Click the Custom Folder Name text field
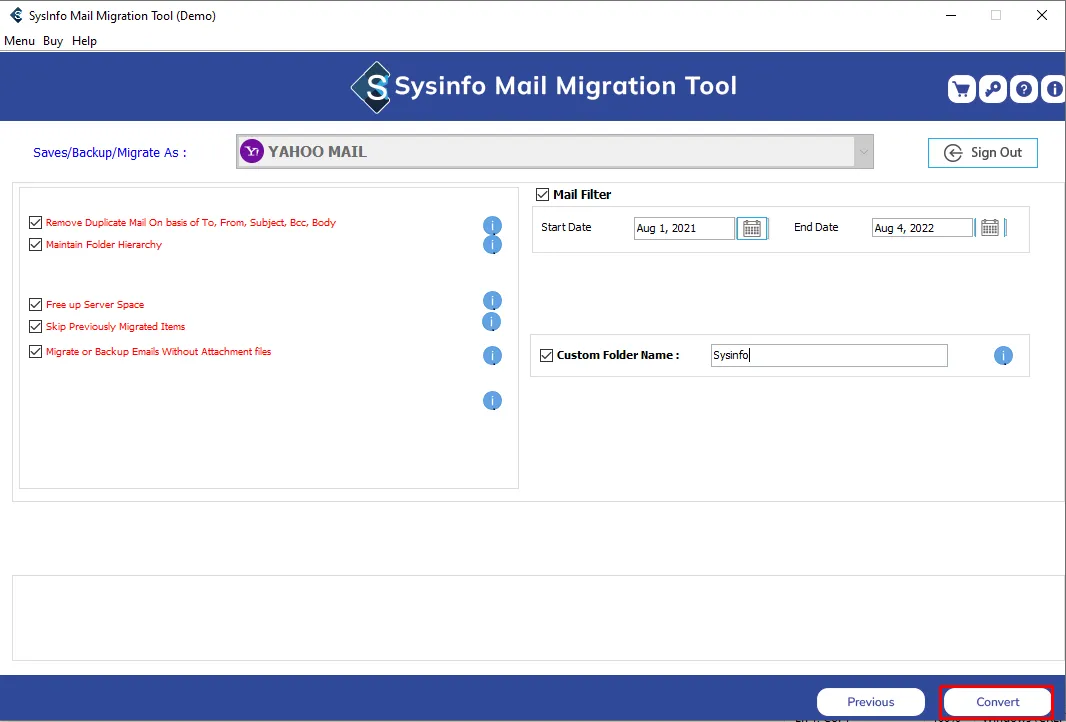 [x=828, y=356]
